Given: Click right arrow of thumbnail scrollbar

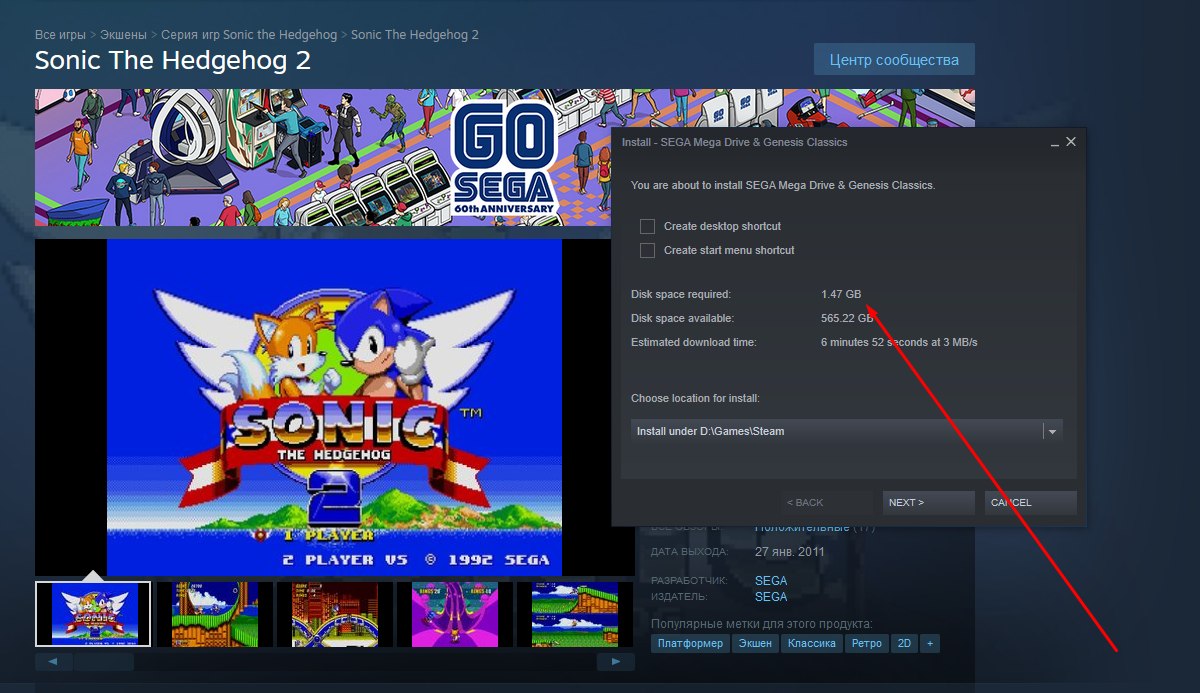Looking at the screenshot, I should click(x=615, y=662).
